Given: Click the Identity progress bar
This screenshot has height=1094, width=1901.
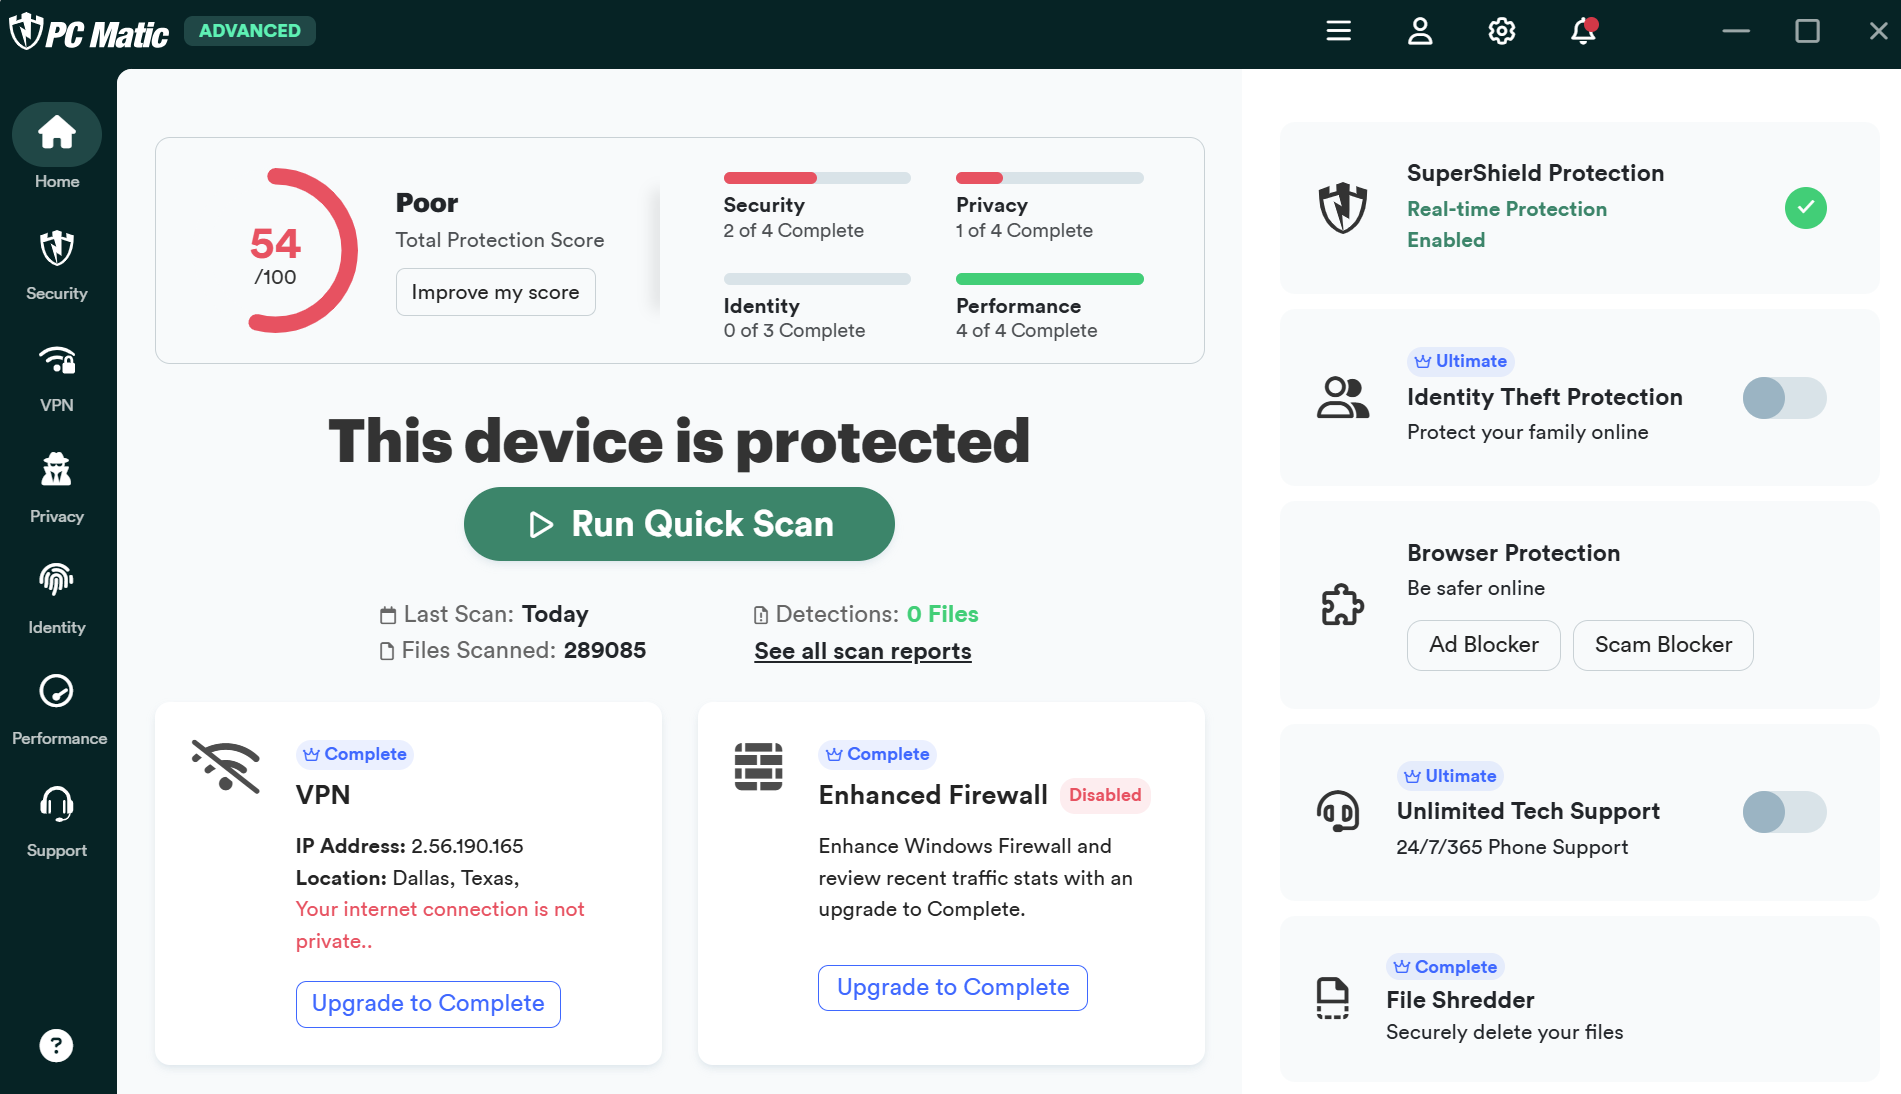Looking at the screenshot, I should pos(817,279).
